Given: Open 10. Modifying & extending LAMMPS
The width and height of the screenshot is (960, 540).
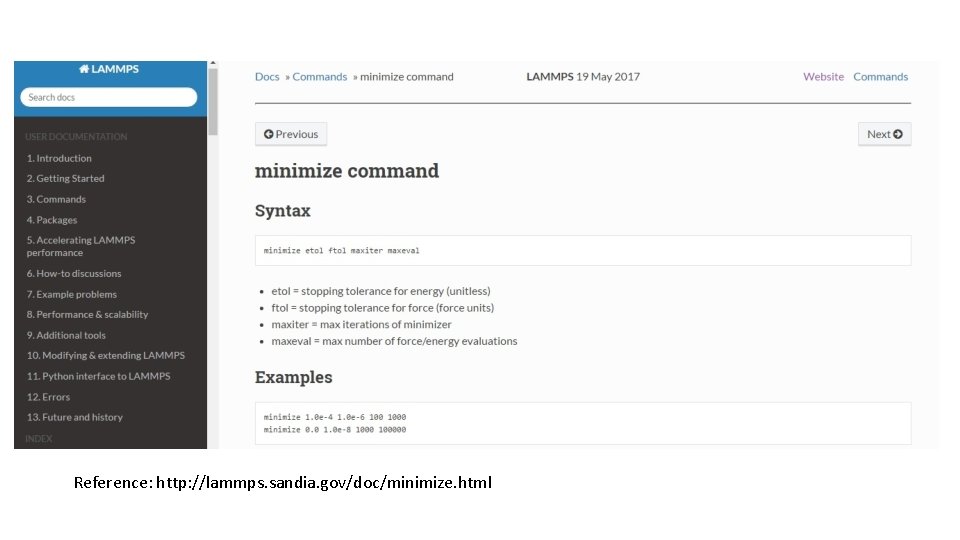Looking at the screenshot, I should pyautogui.click(x=106, y=355).
